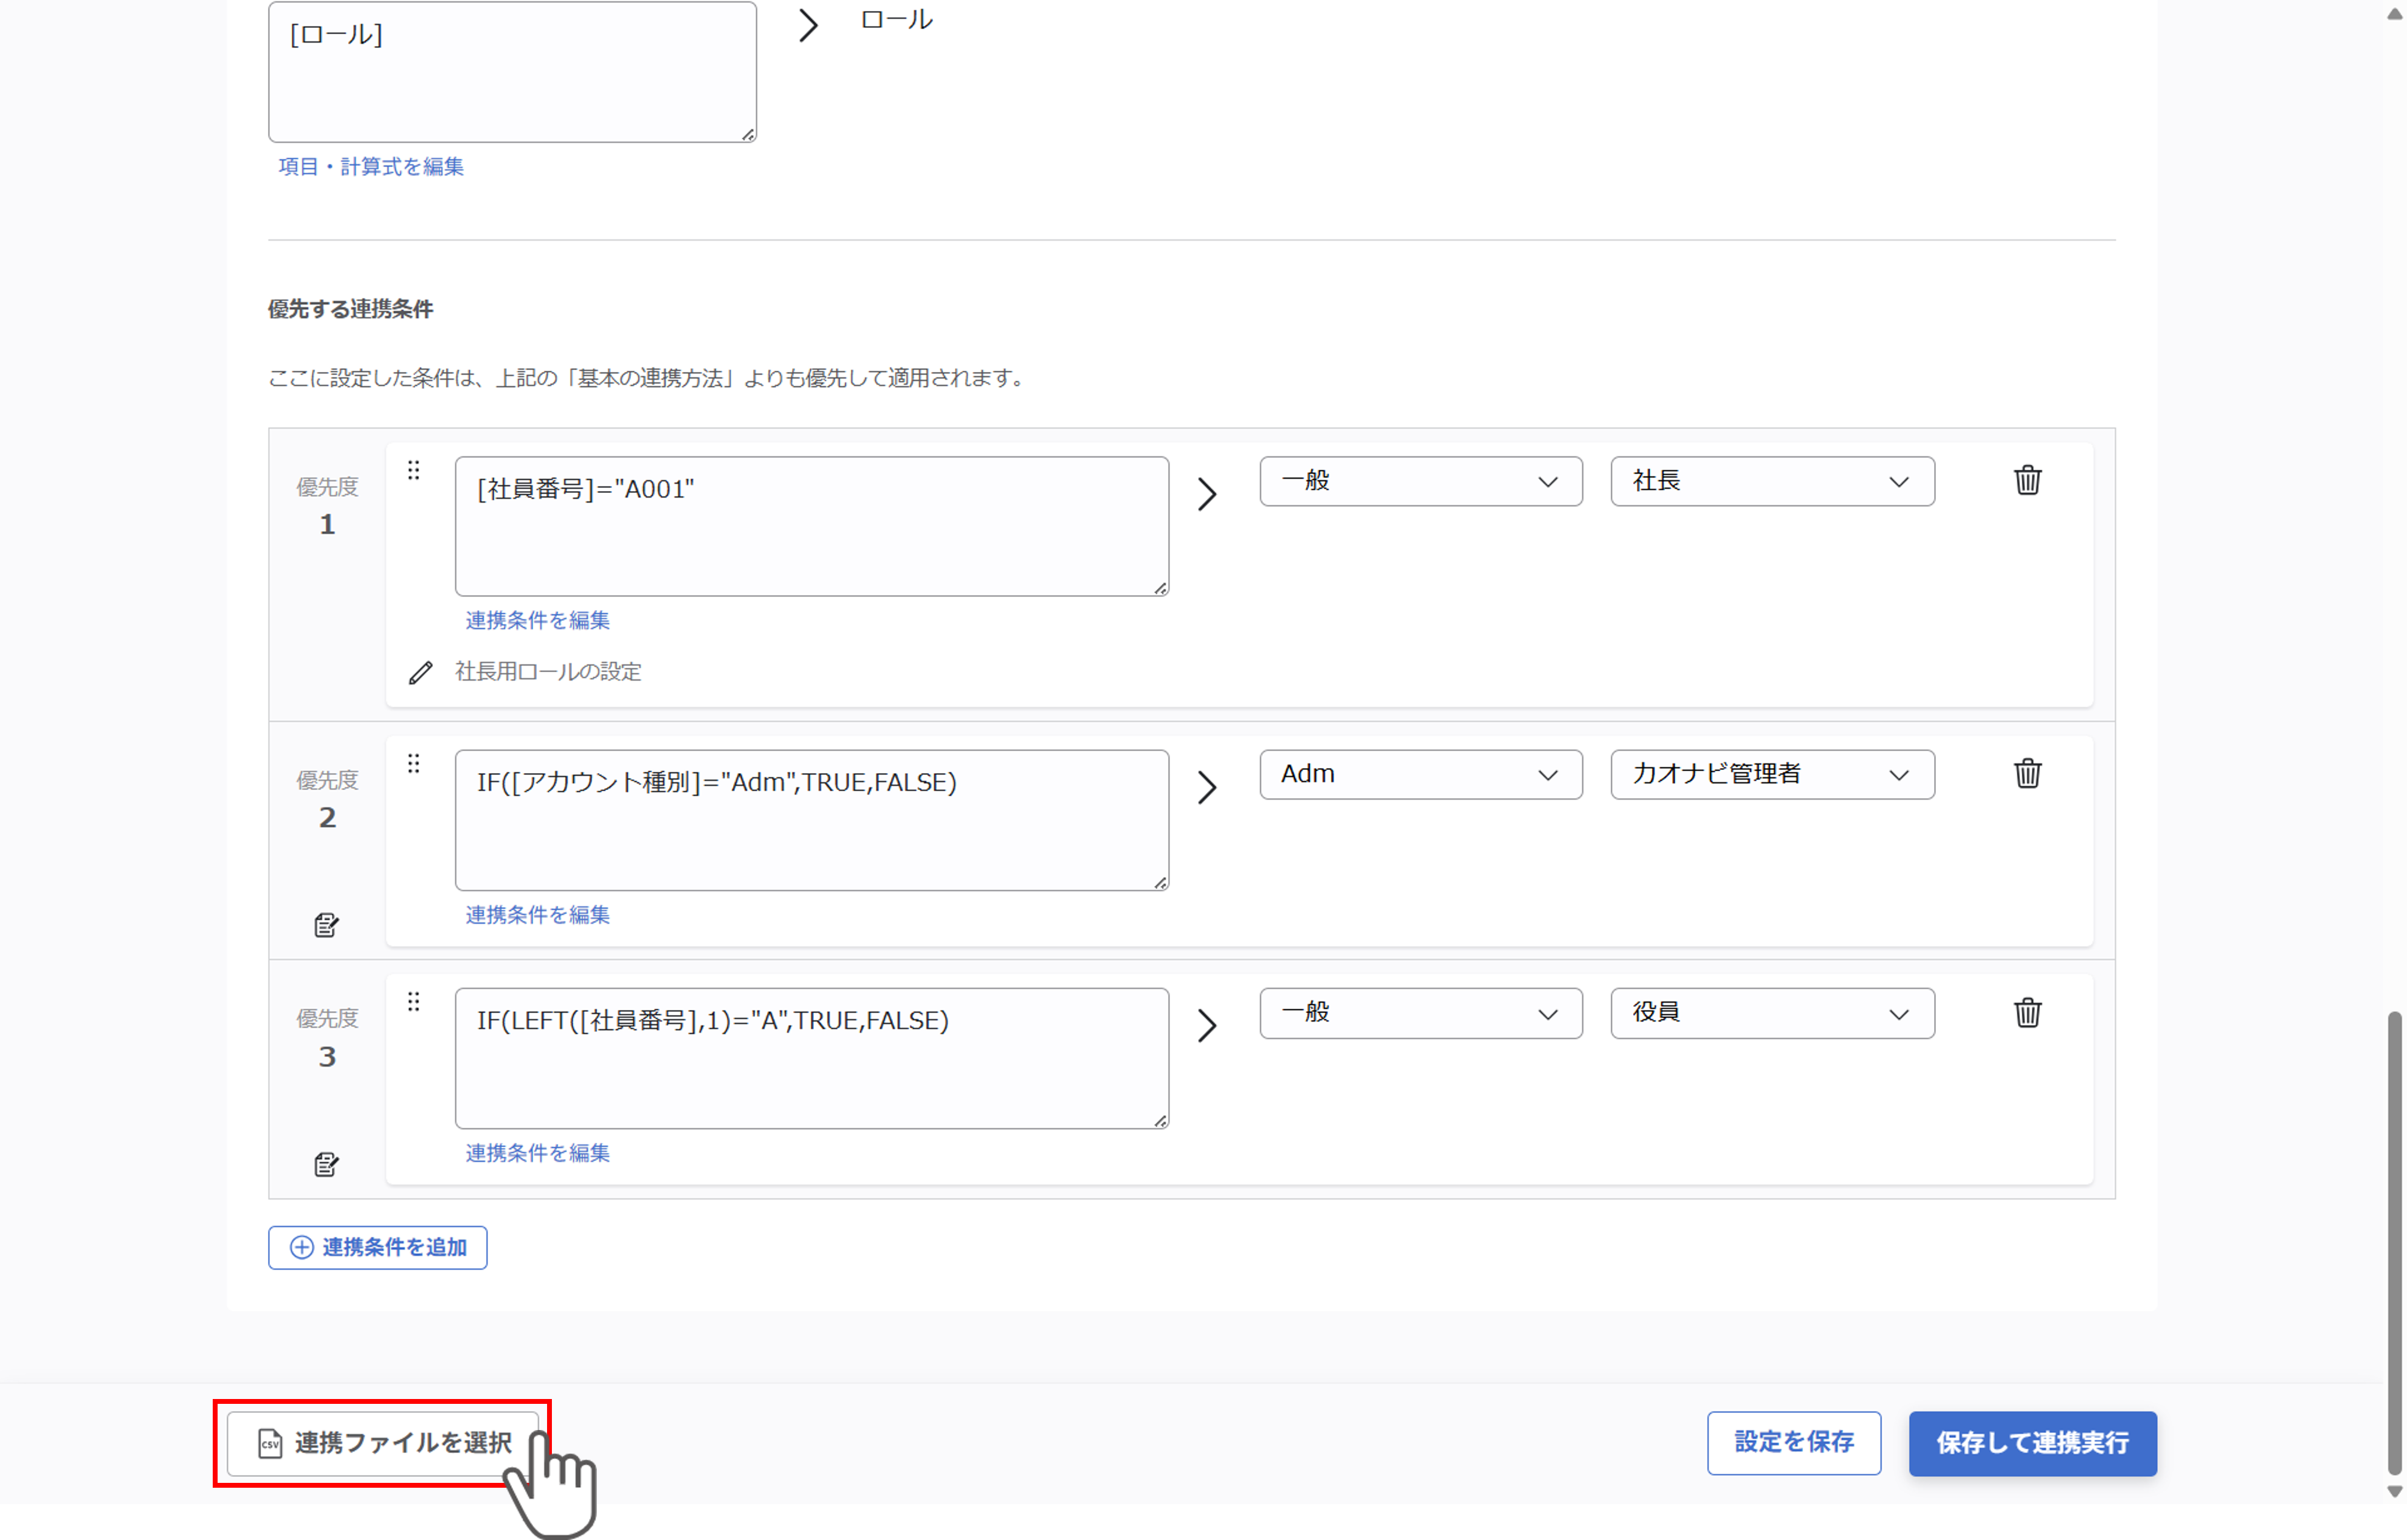The height and width of the screenshot is (1540, 2407).
Task: Click the 社長用ロールの設定 memo text
Action: [548, 672]
